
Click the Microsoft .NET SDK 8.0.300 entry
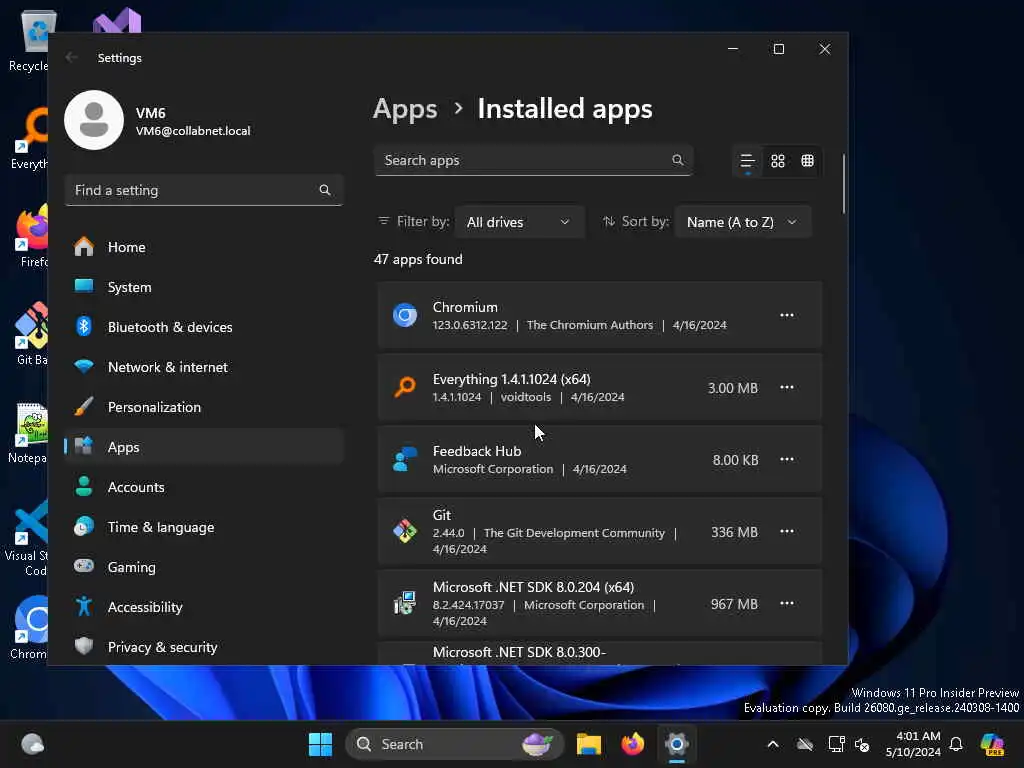[600, 653]
